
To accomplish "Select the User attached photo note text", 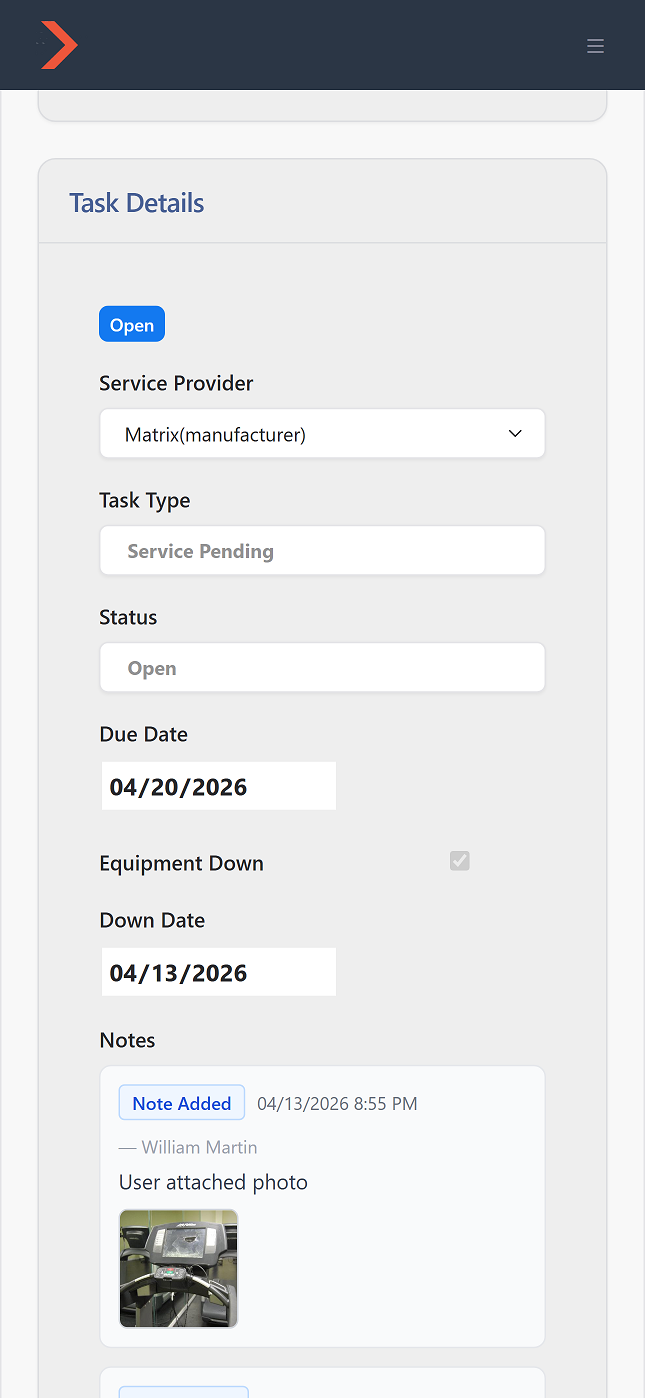I will [213, 1182].
